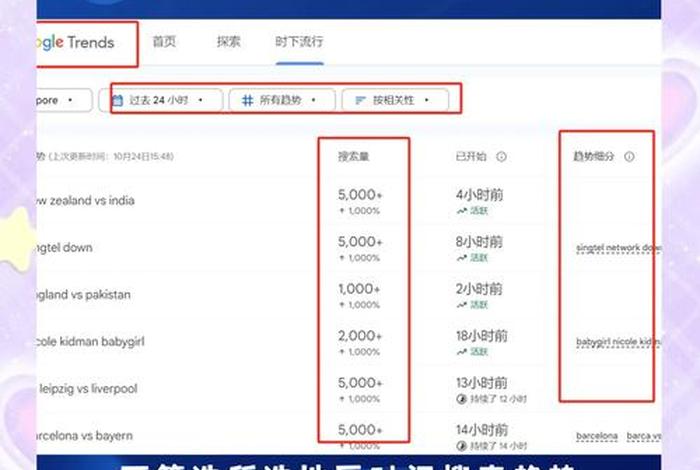Open the 过去 24 小时 time filter
The width and height of the screenshot is (700, 470).
pyautogui.click(x=161, y=100)
